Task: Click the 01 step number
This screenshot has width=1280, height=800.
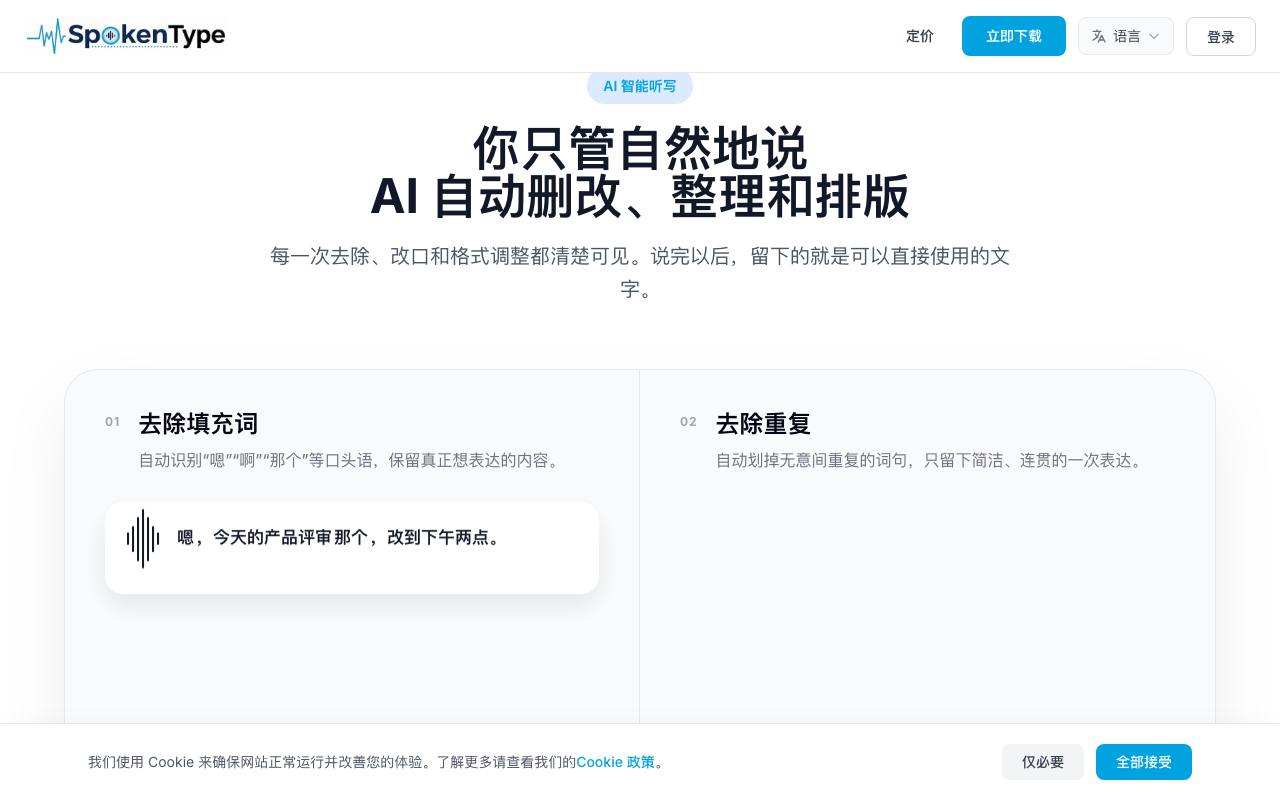Action: click(x=112, y=422)
